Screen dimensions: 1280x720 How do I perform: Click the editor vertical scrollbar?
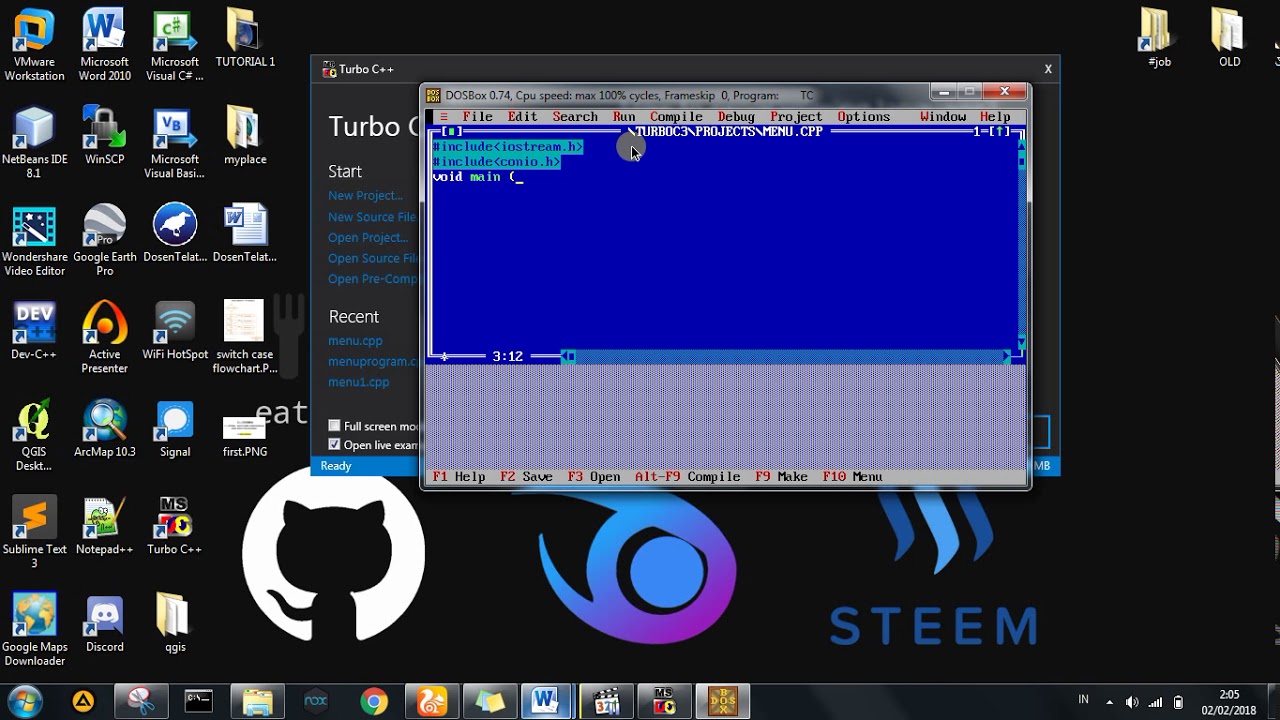point(1021,244)
